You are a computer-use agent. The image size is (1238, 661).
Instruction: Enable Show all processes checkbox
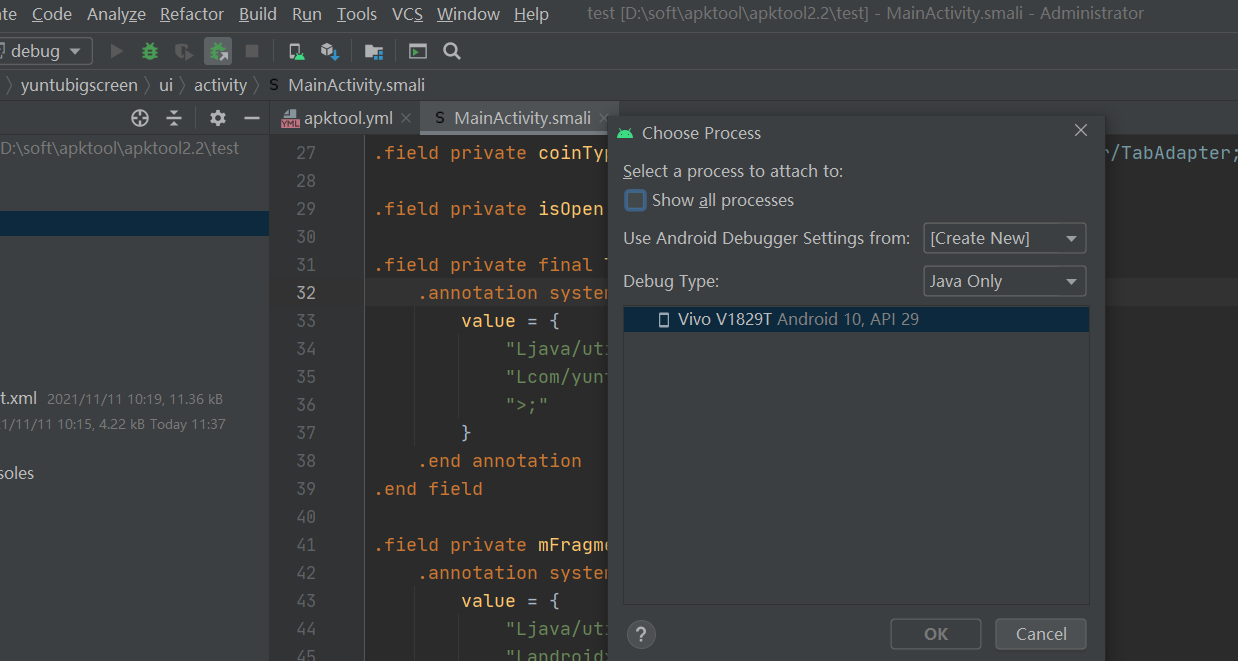(635, 200)
